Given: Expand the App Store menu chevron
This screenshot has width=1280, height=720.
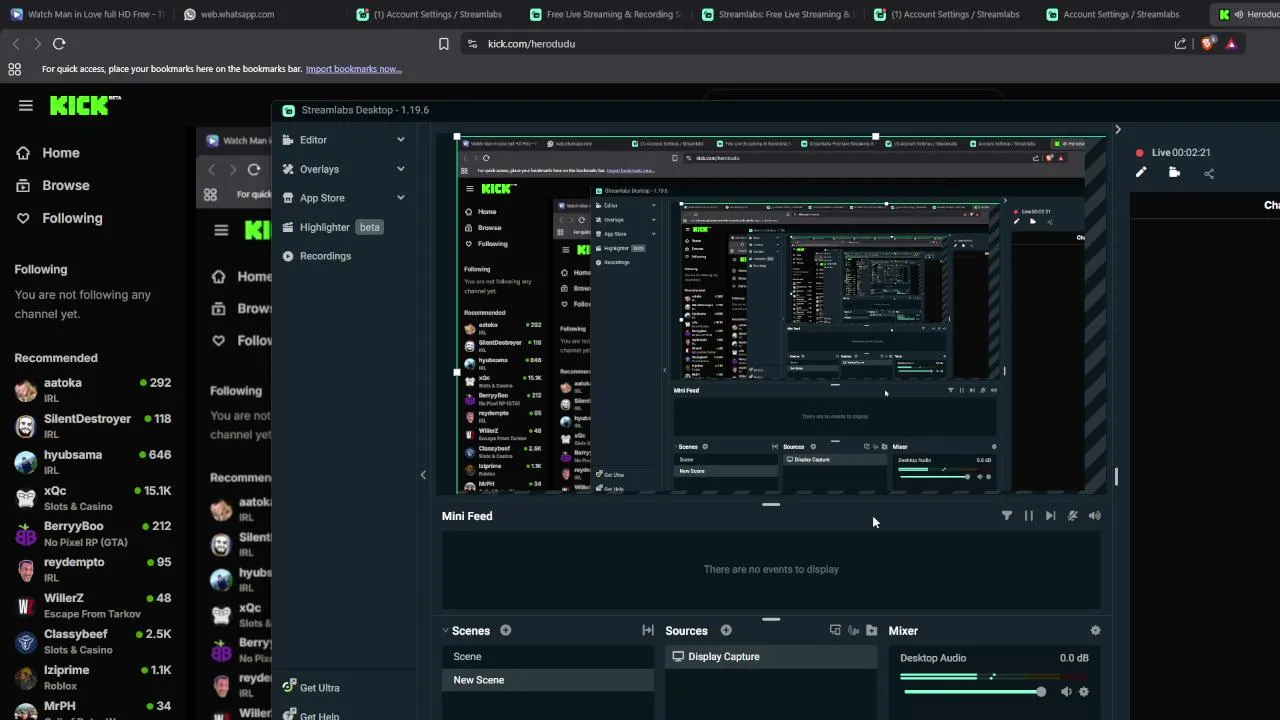Looking at the screenshot, I should coord(401,198).
